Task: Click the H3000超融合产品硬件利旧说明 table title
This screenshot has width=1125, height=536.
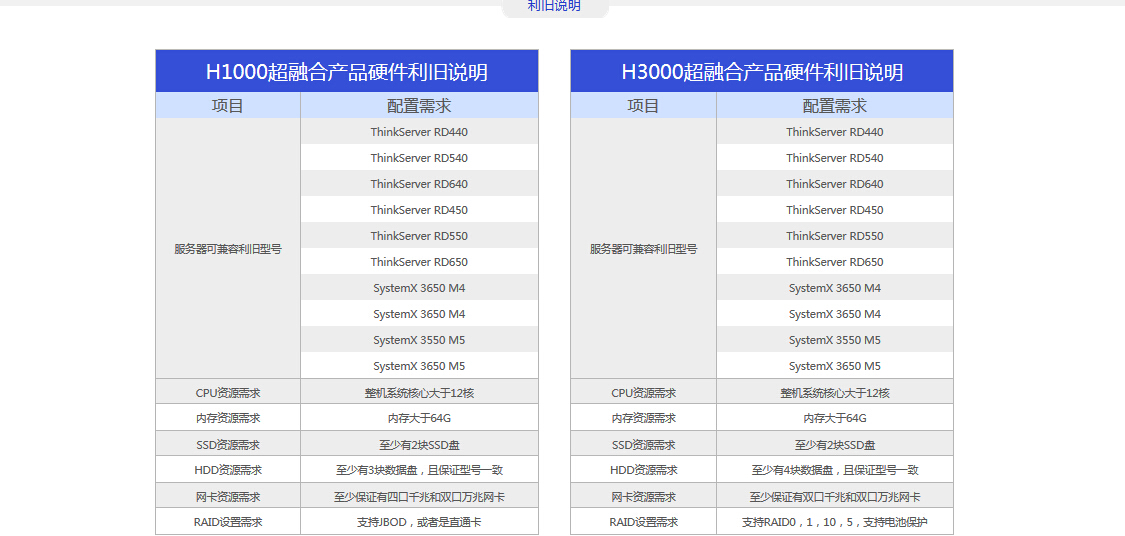Action: click(762, 72)
